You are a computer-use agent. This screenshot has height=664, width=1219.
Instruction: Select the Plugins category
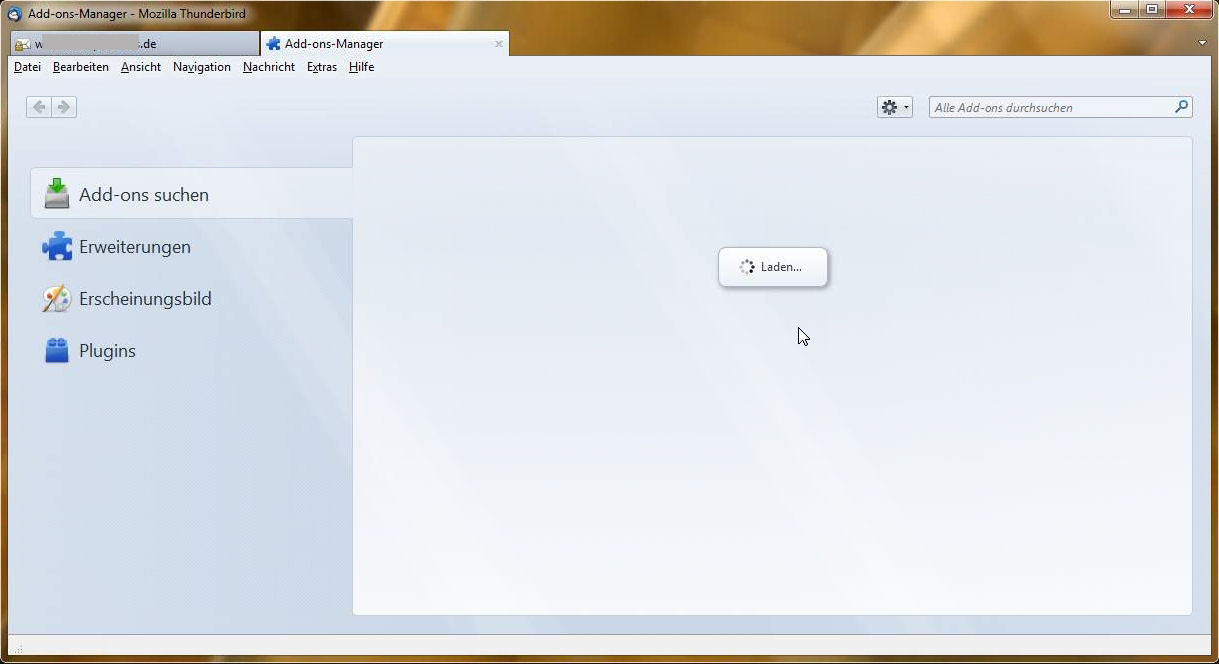(191, 350)
